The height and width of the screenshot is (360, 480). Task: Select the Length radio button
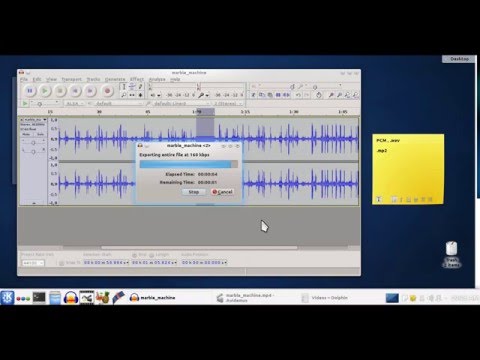pyautogui.click(x=152, y=255)
